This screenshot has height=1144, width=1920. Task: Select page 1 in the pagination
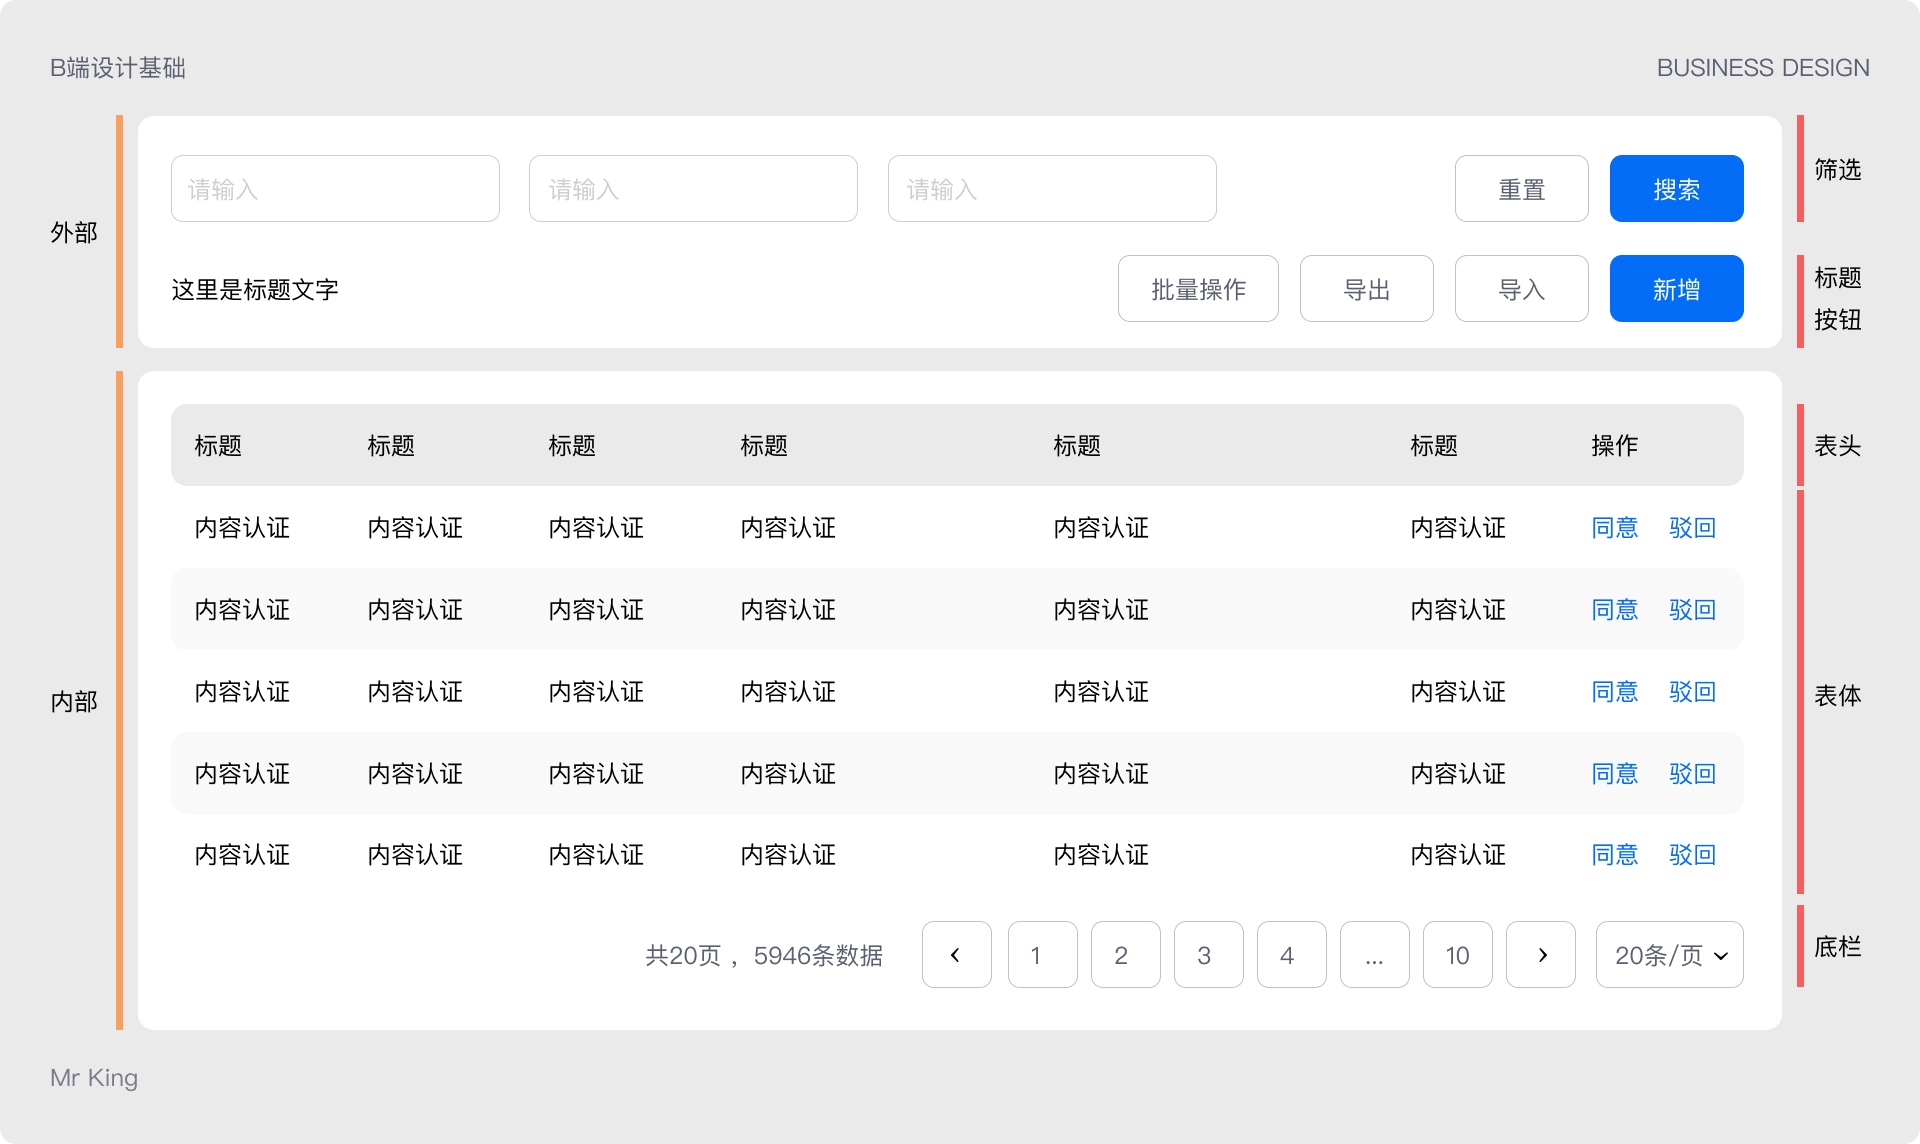(1042, 954)
